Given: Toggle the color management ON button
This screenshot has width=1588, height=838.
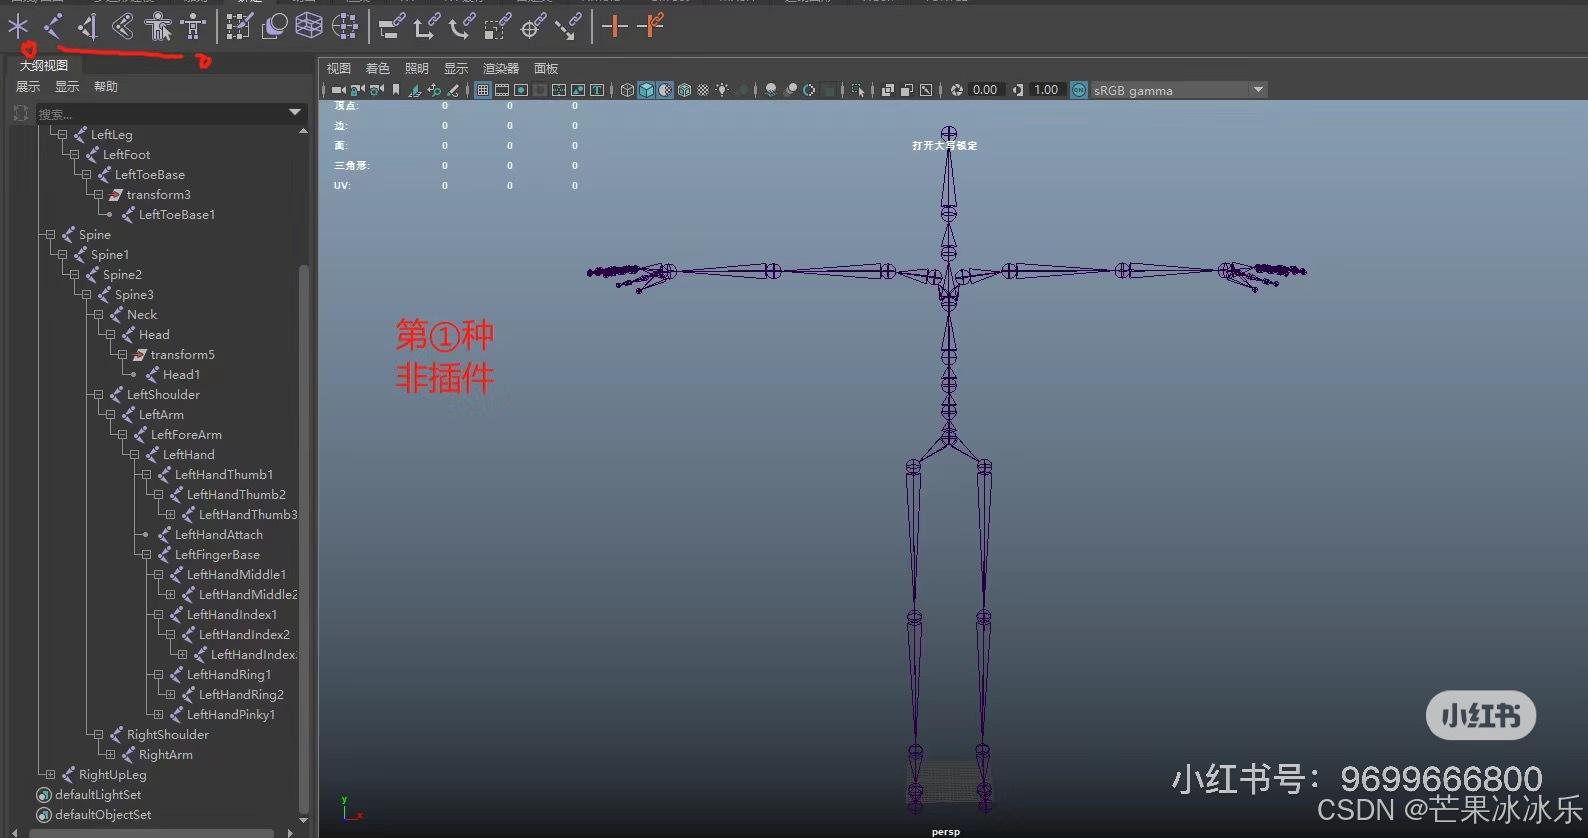Looking at the screenshot, I should [1079, 90].
